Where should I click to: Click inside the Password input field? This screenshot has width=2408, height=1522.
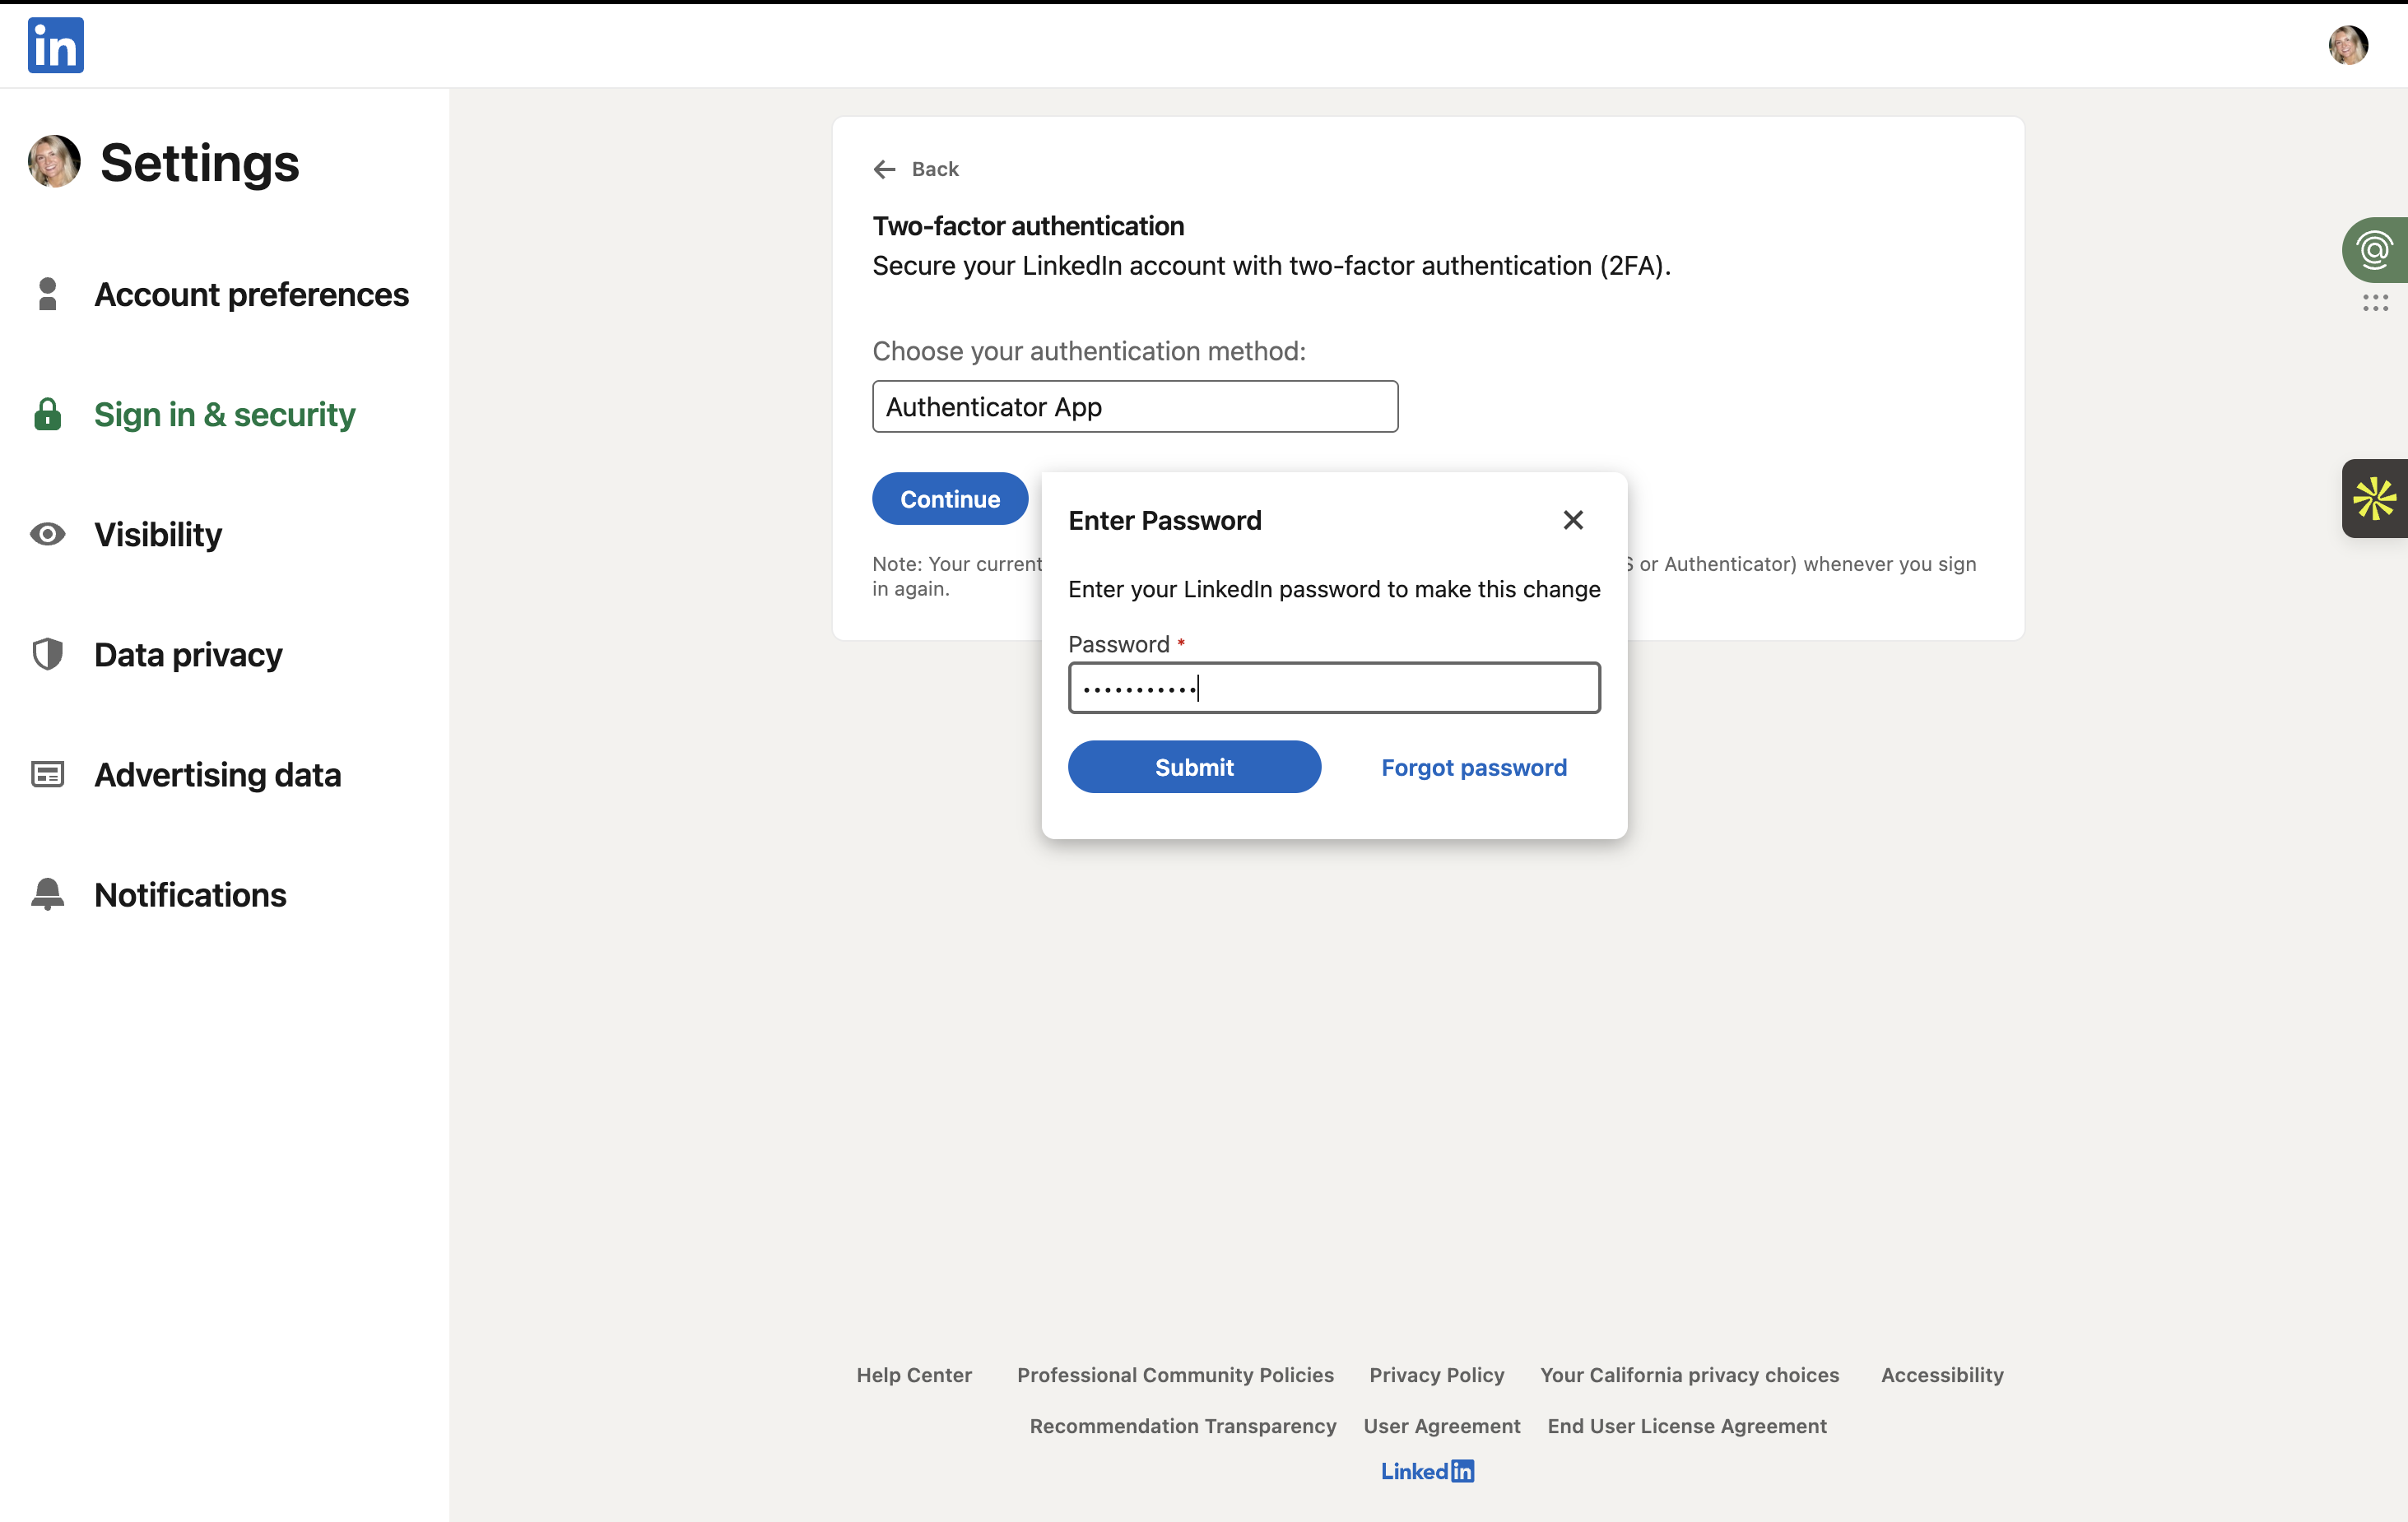point(1334,687)
